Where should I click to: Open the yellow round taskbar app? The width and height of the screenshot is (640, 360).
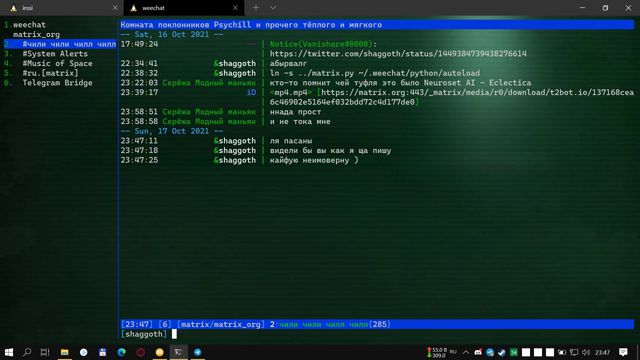(160, 352)
